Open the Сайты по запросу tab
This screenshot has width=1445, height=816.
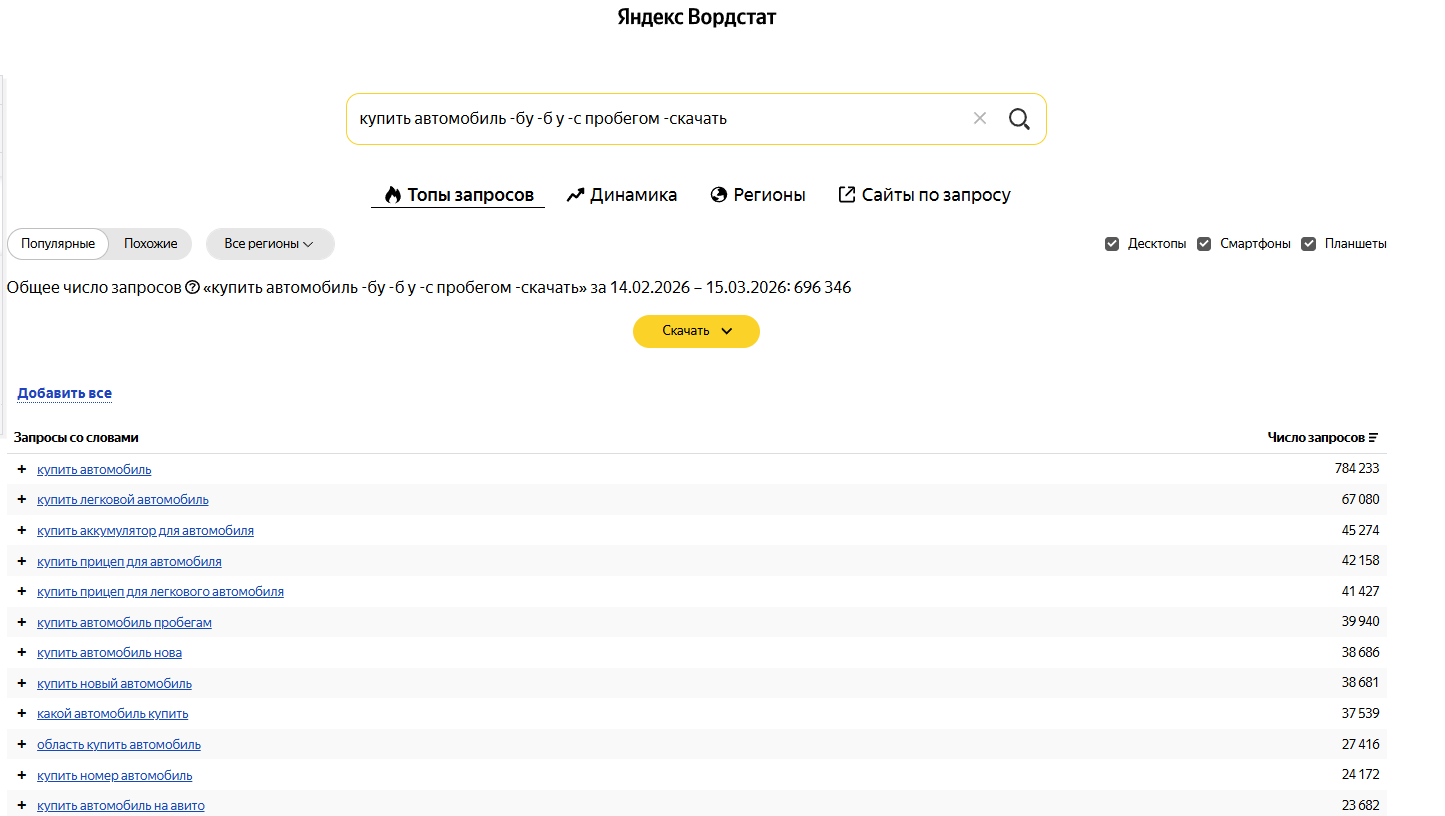click(x=924, y=195)
